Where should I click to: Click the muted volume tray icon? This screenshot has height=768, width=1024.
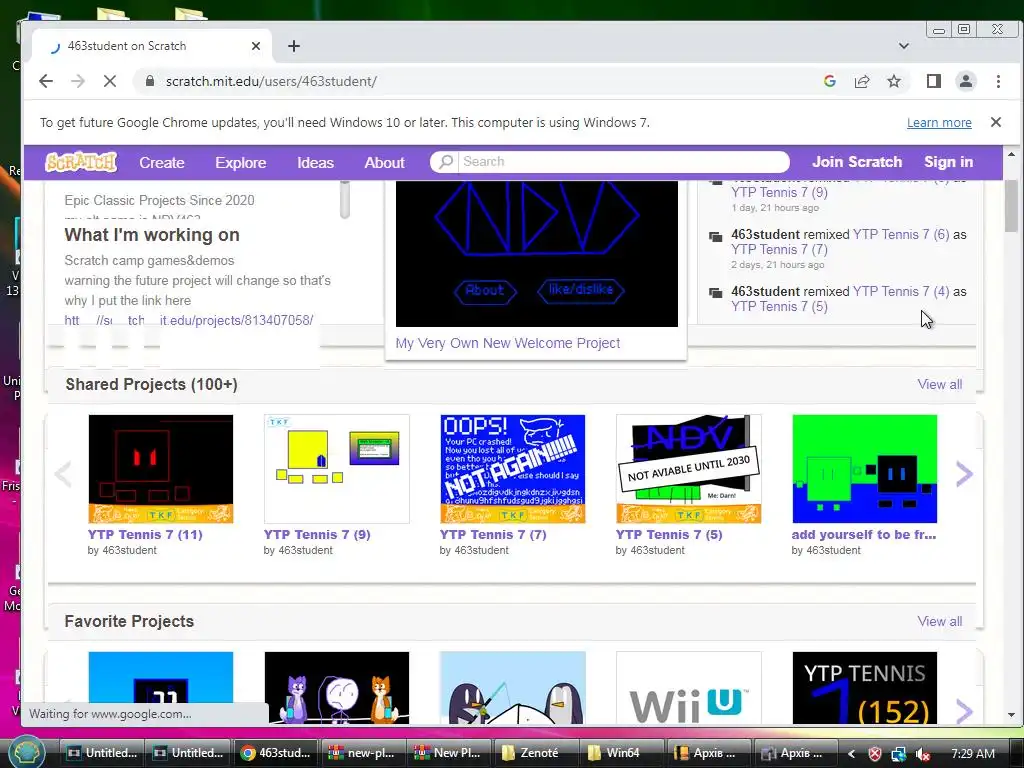coord(923,754)
